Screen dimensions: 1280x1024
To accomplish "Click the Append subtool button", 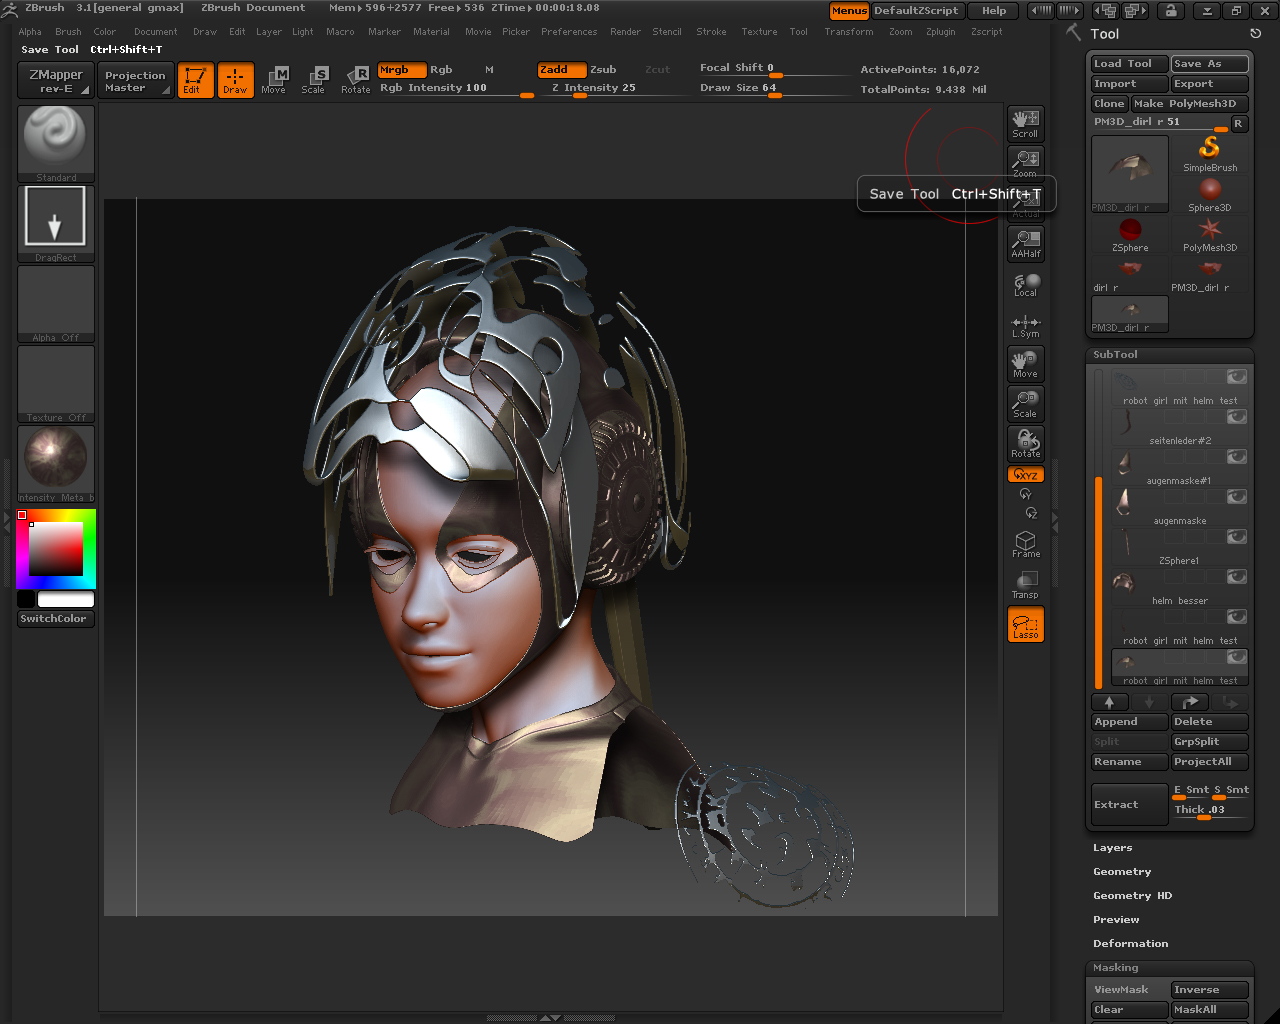I will click(1130, 722).
